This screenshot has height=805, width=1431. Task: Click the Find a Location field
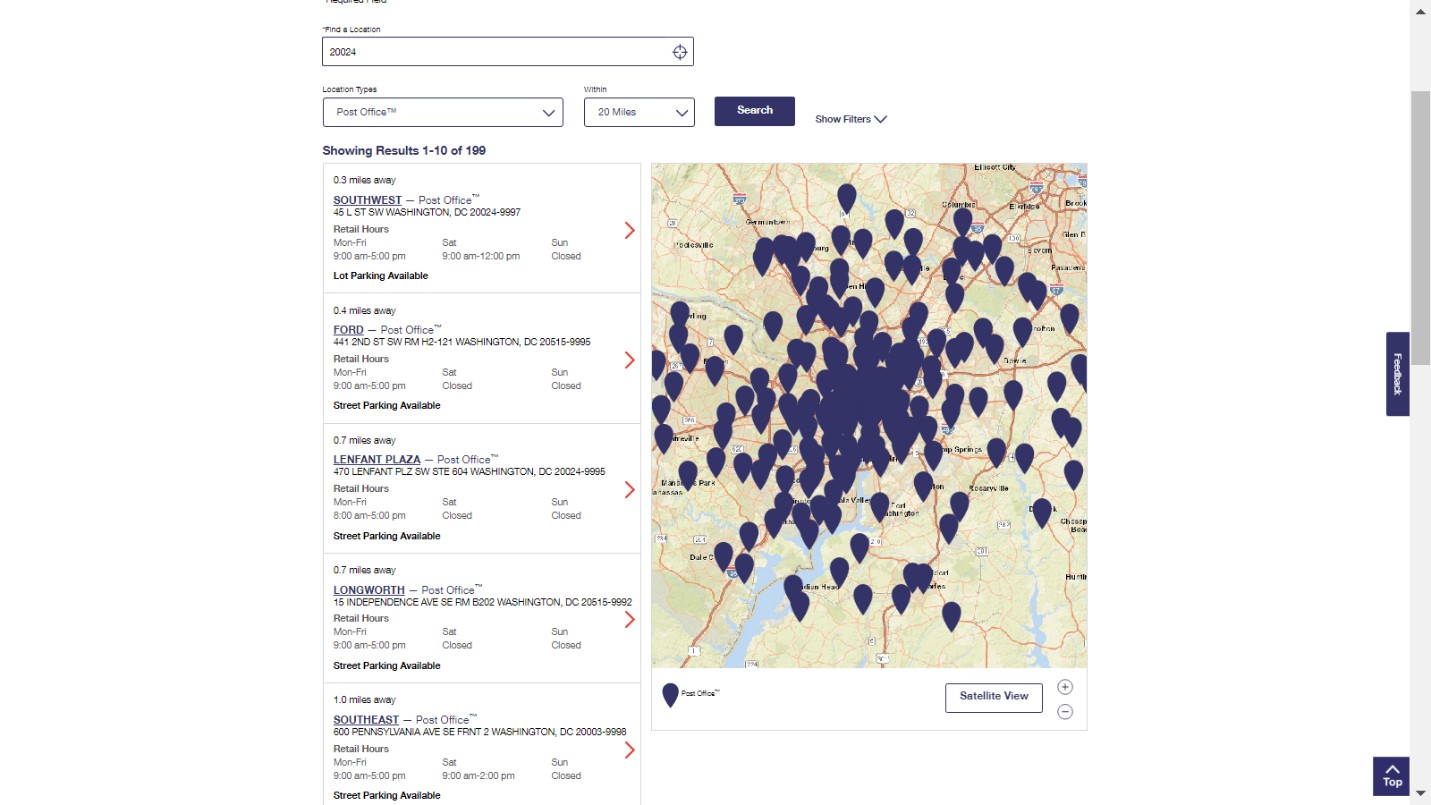[508, 52]
